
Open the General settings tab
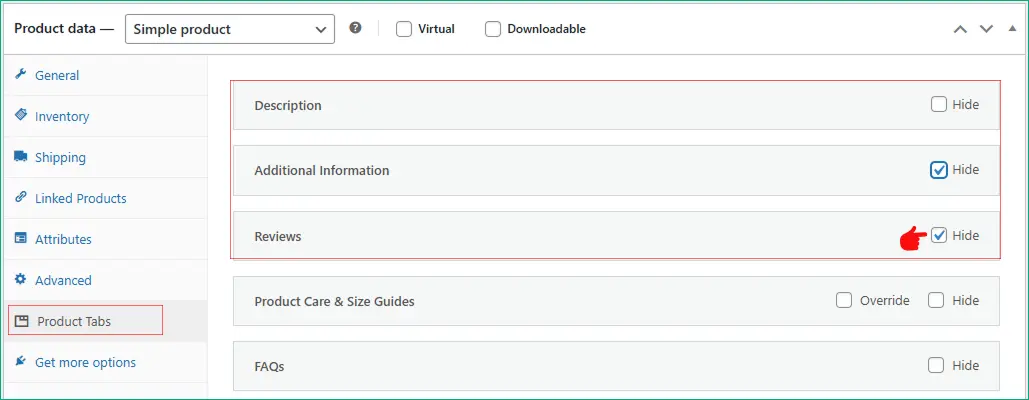click(x=106, y=75)
